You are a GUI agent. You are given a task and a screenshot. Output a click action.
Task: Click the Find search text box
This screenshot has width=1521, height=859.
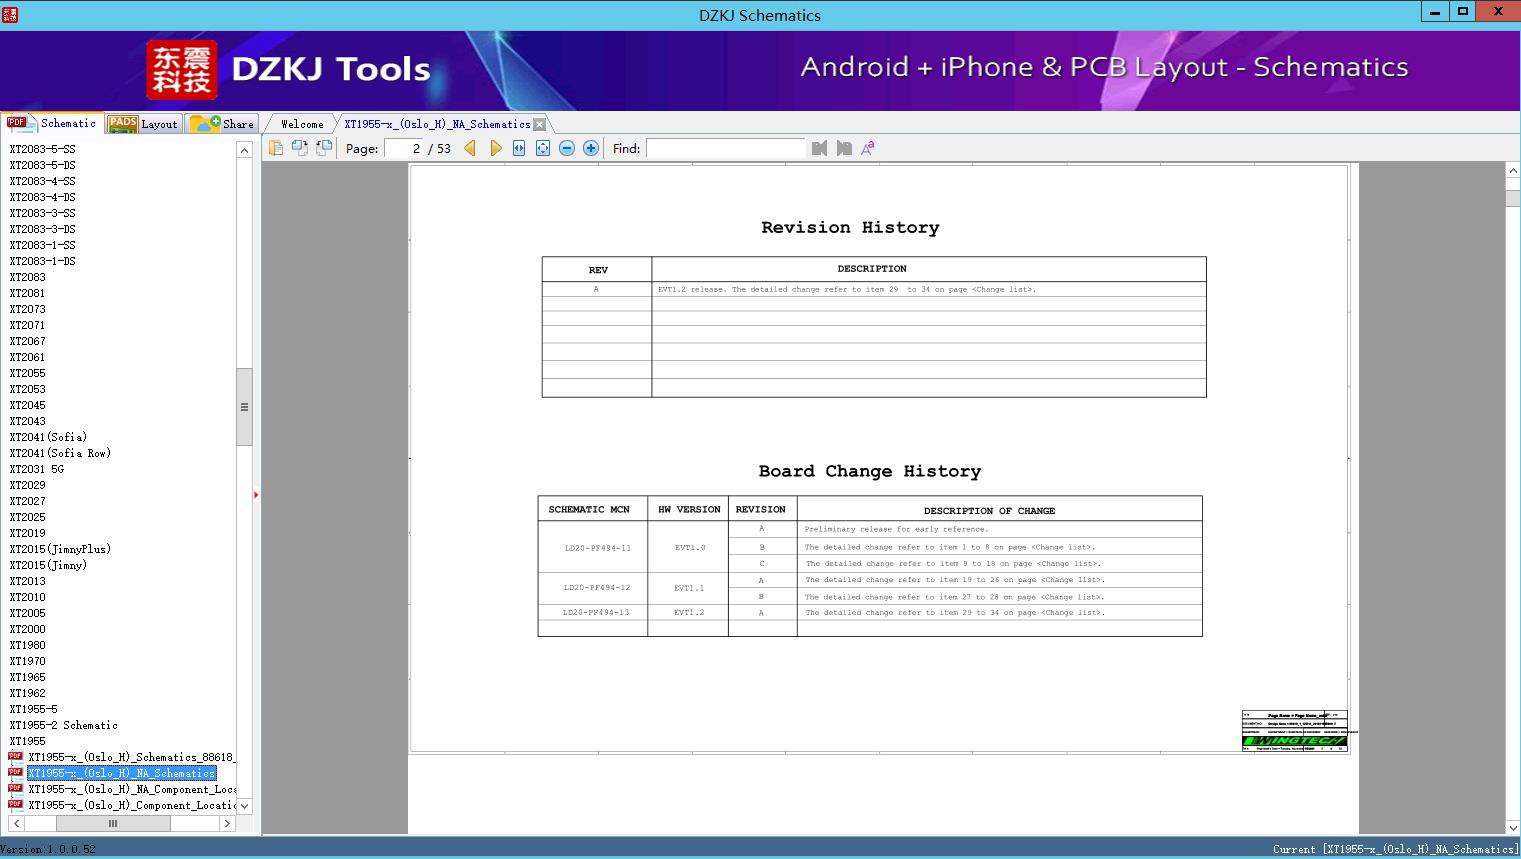click(x=725, y=148)
